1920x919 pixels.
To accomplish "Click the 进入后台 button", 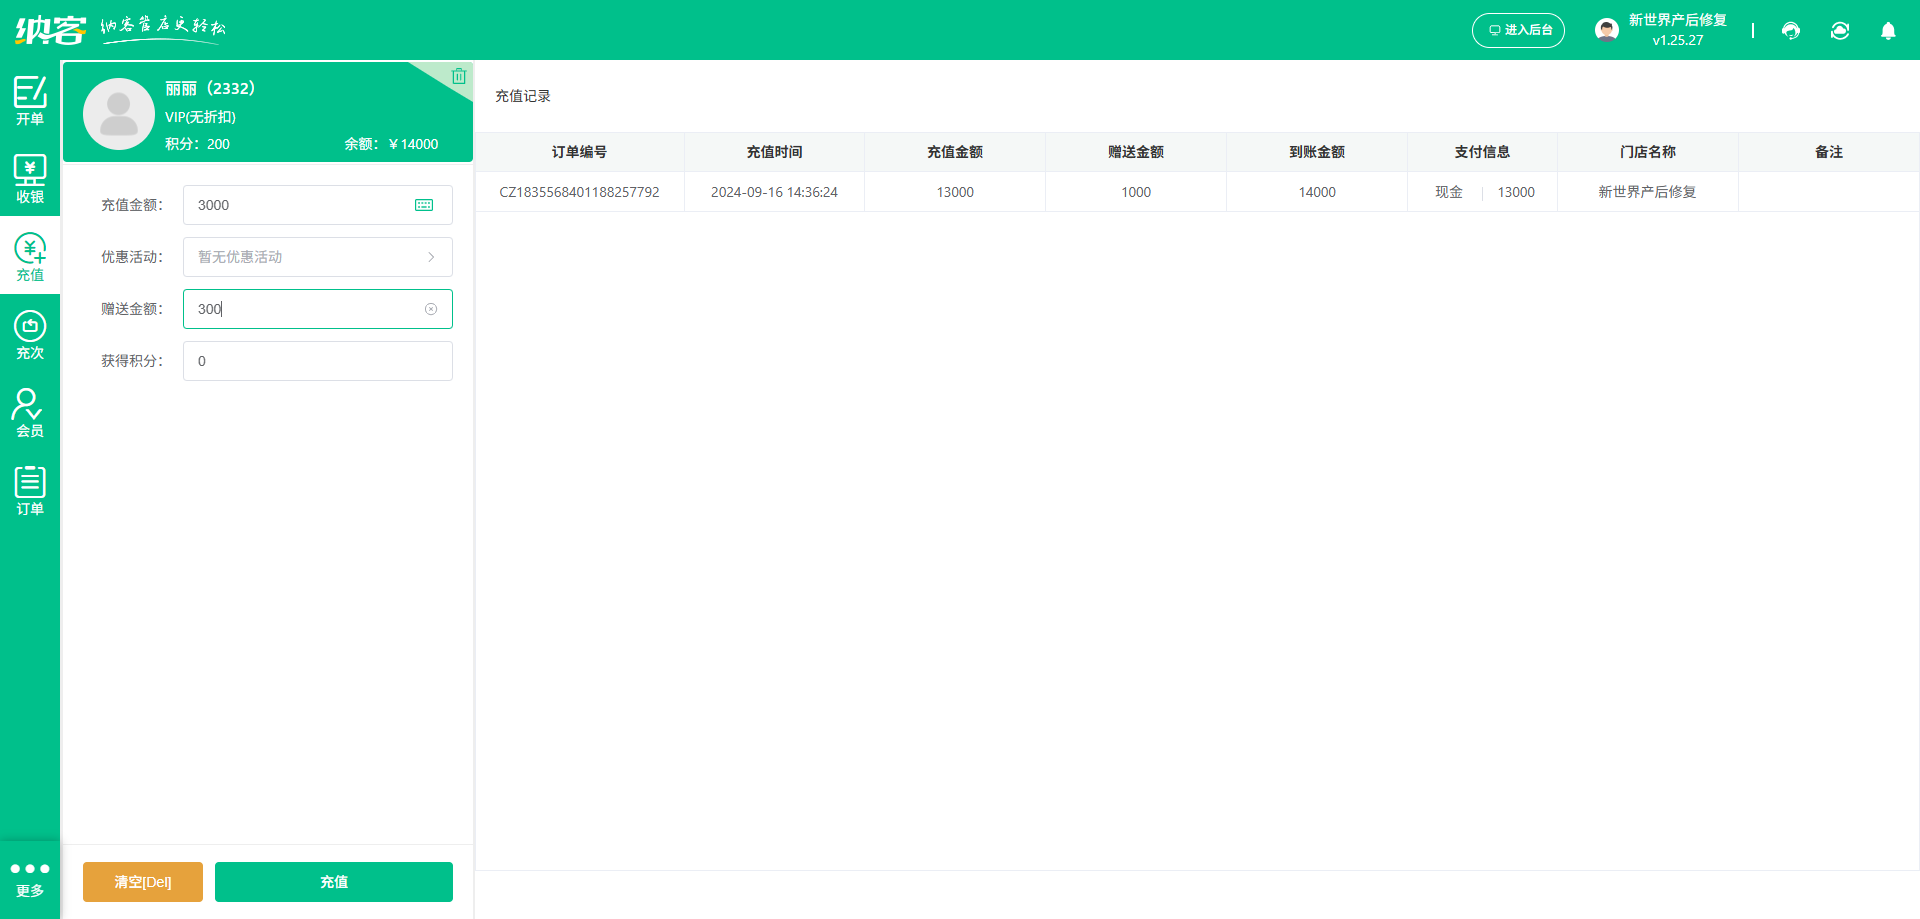I will (x=1518, y=30).
